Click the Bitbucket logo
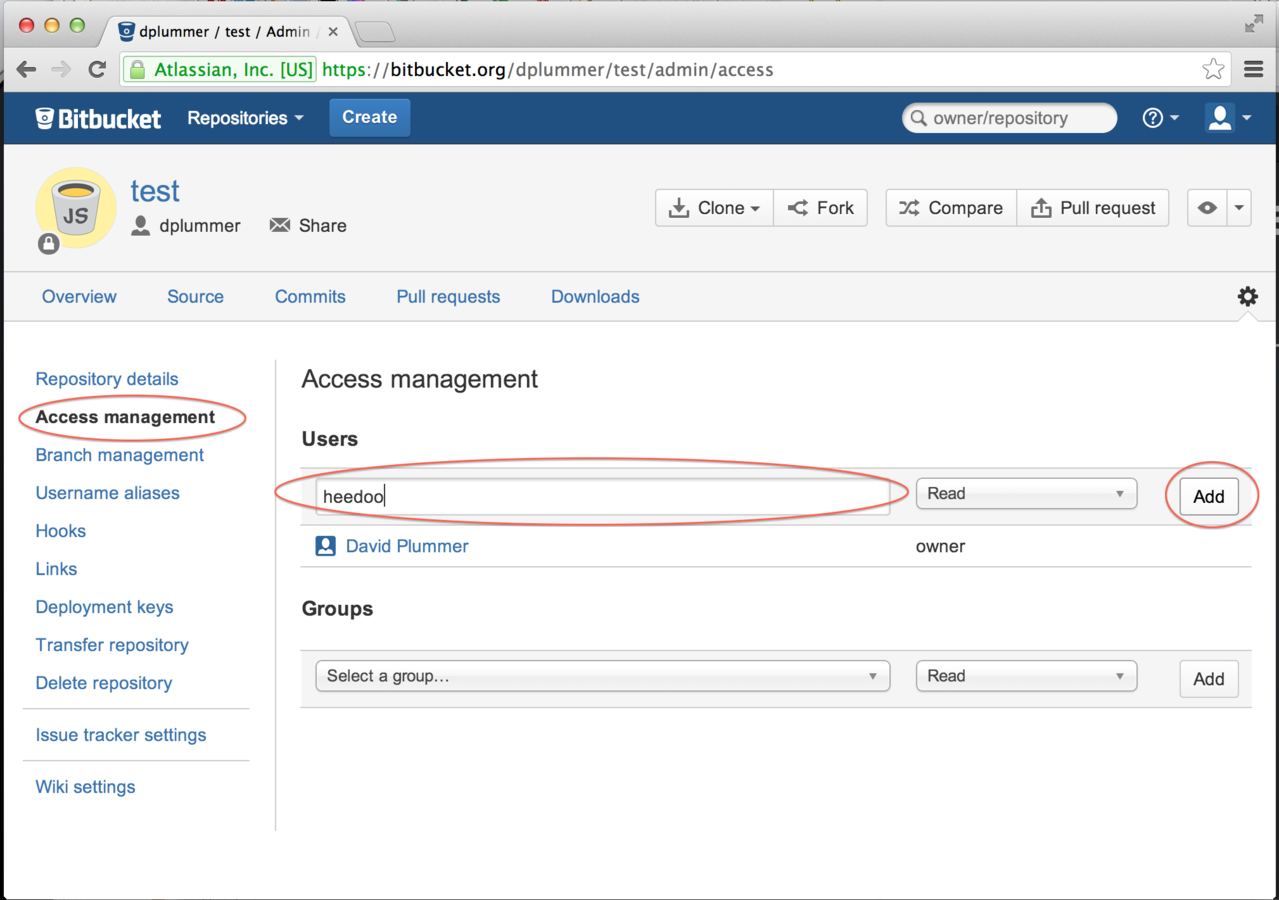Screen dimensions: 1279x900 98,118
